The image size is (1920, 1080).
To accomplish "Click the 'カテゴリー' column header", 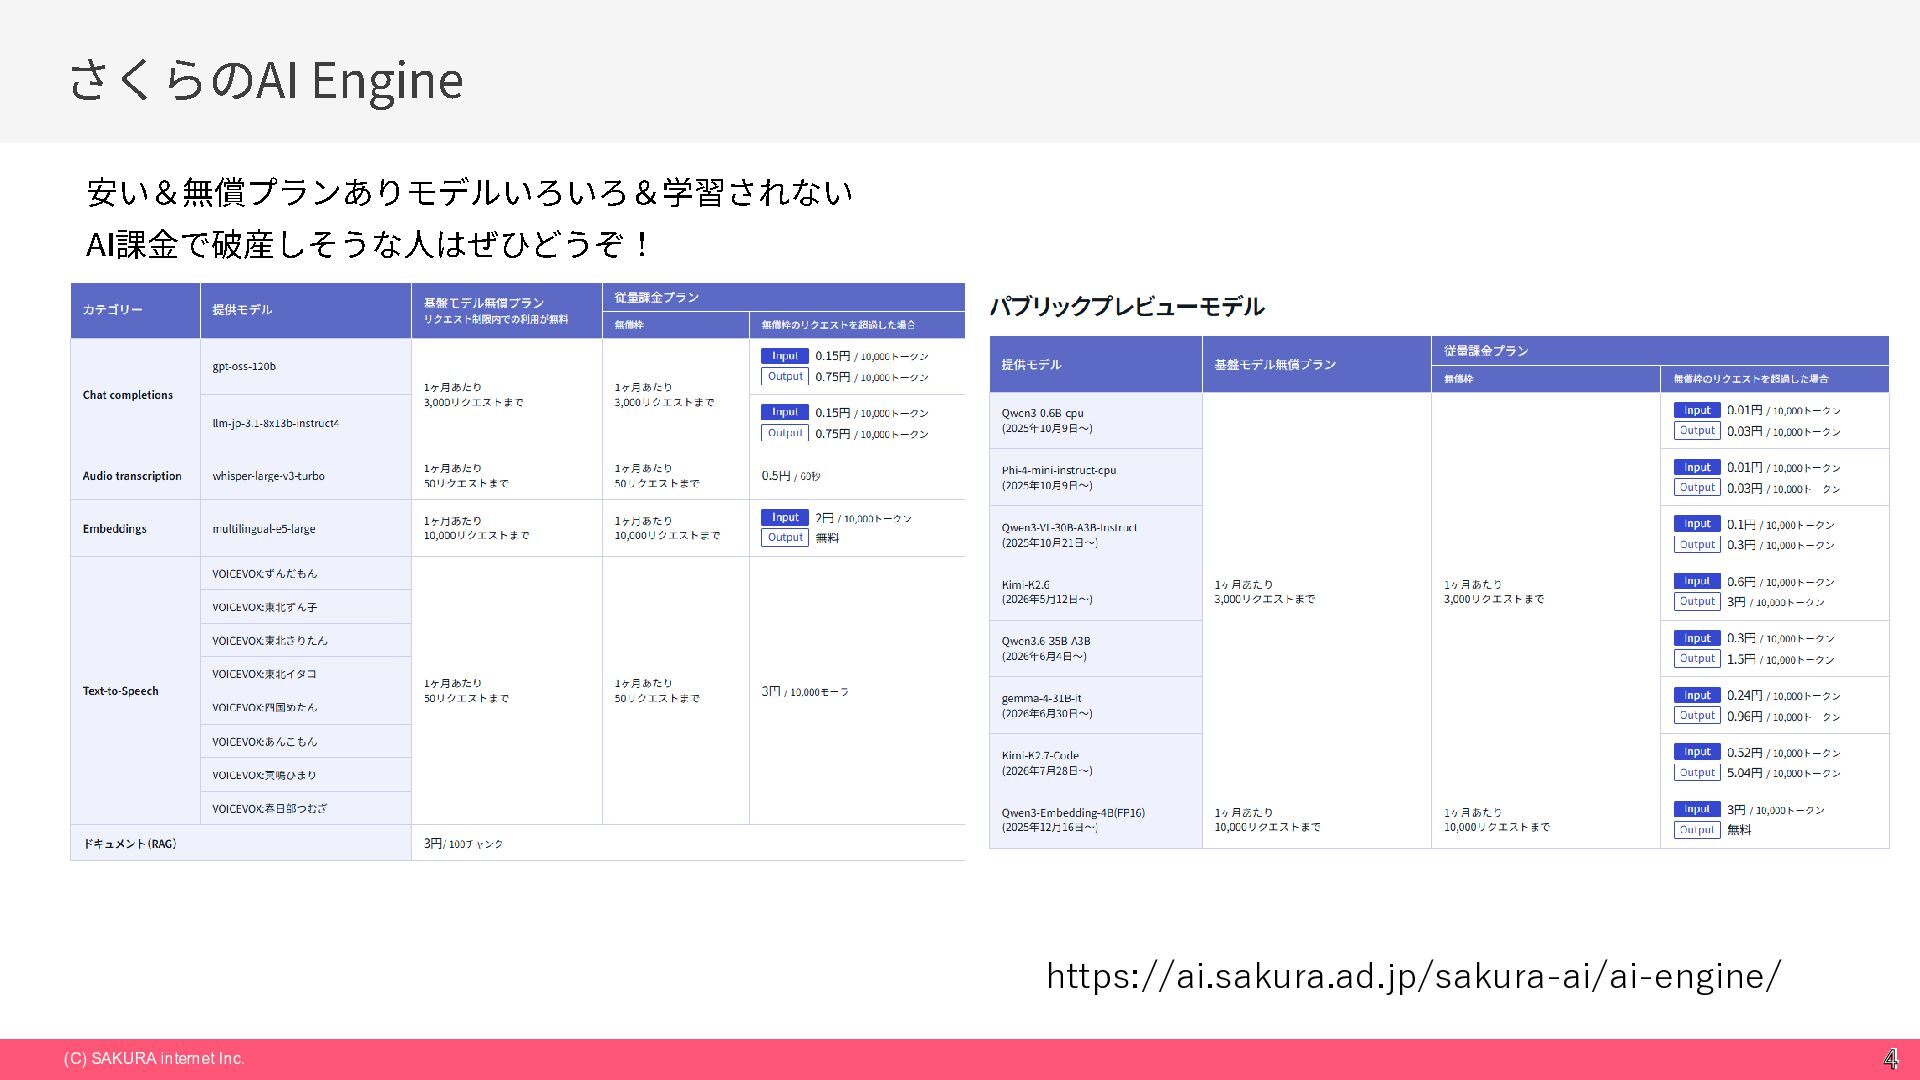I will 135,310.
